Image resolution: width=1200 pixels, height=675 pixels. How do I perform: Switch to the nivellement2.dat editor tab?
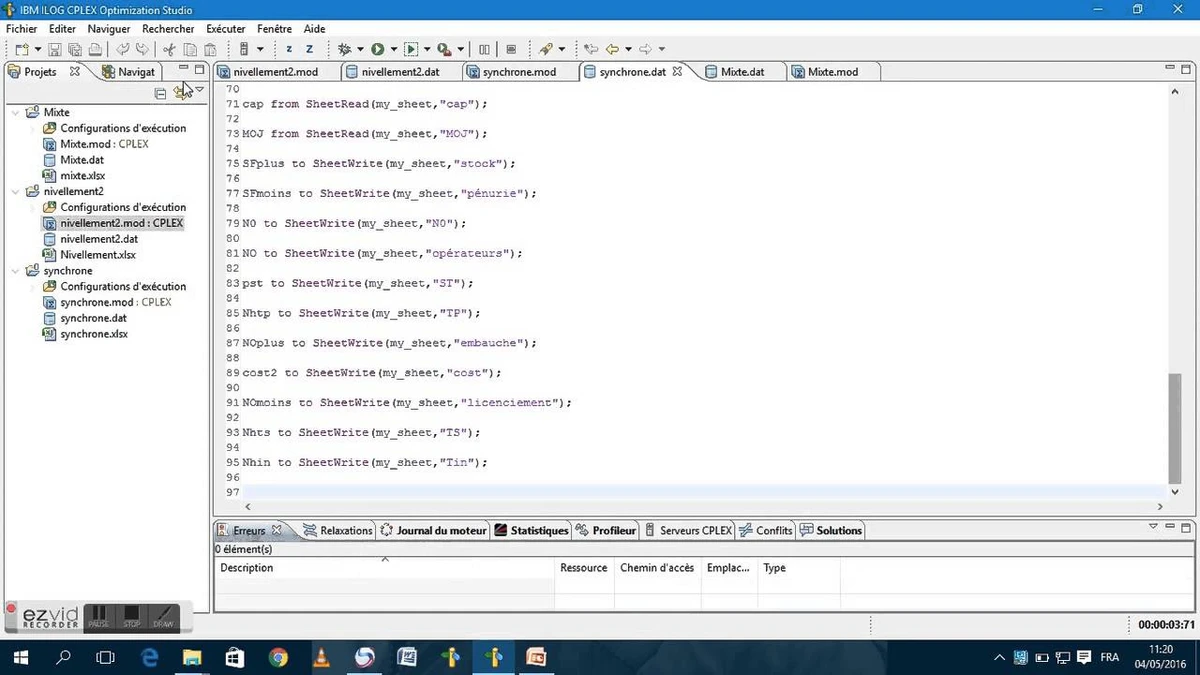(400, 72)
